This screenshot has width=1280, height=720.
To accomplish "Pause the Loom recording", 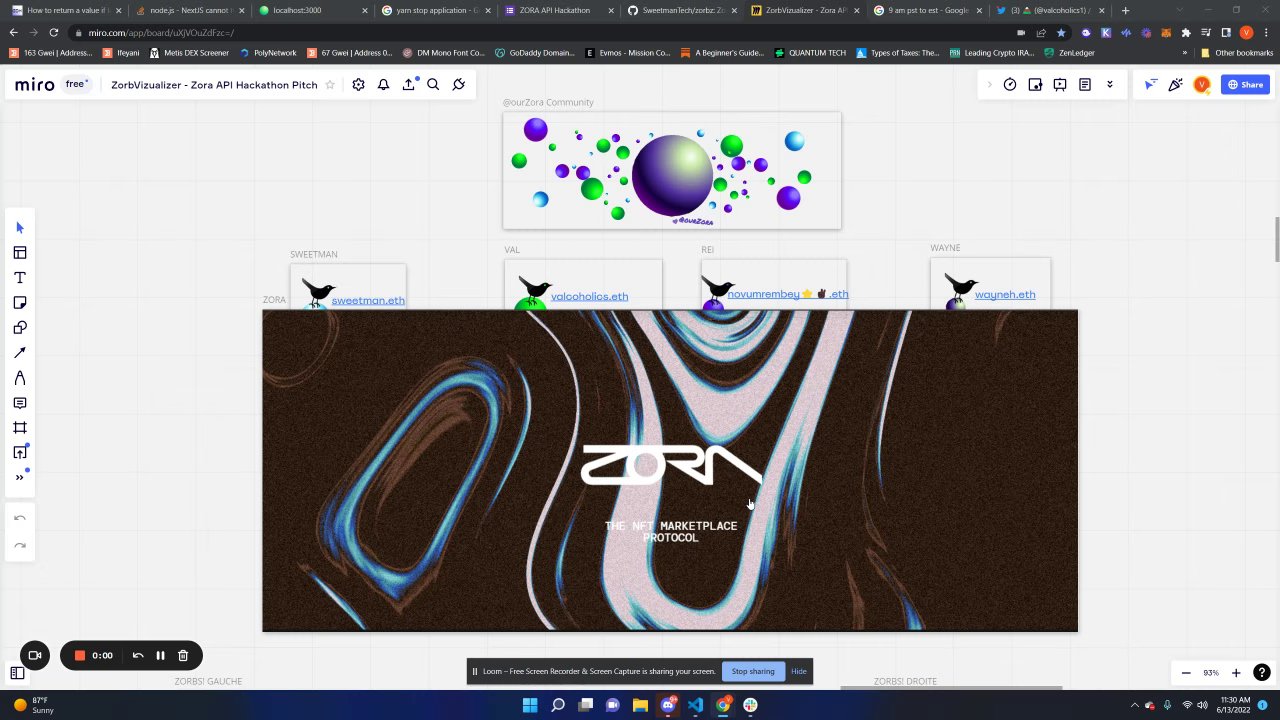I will [x=160, y=655].
